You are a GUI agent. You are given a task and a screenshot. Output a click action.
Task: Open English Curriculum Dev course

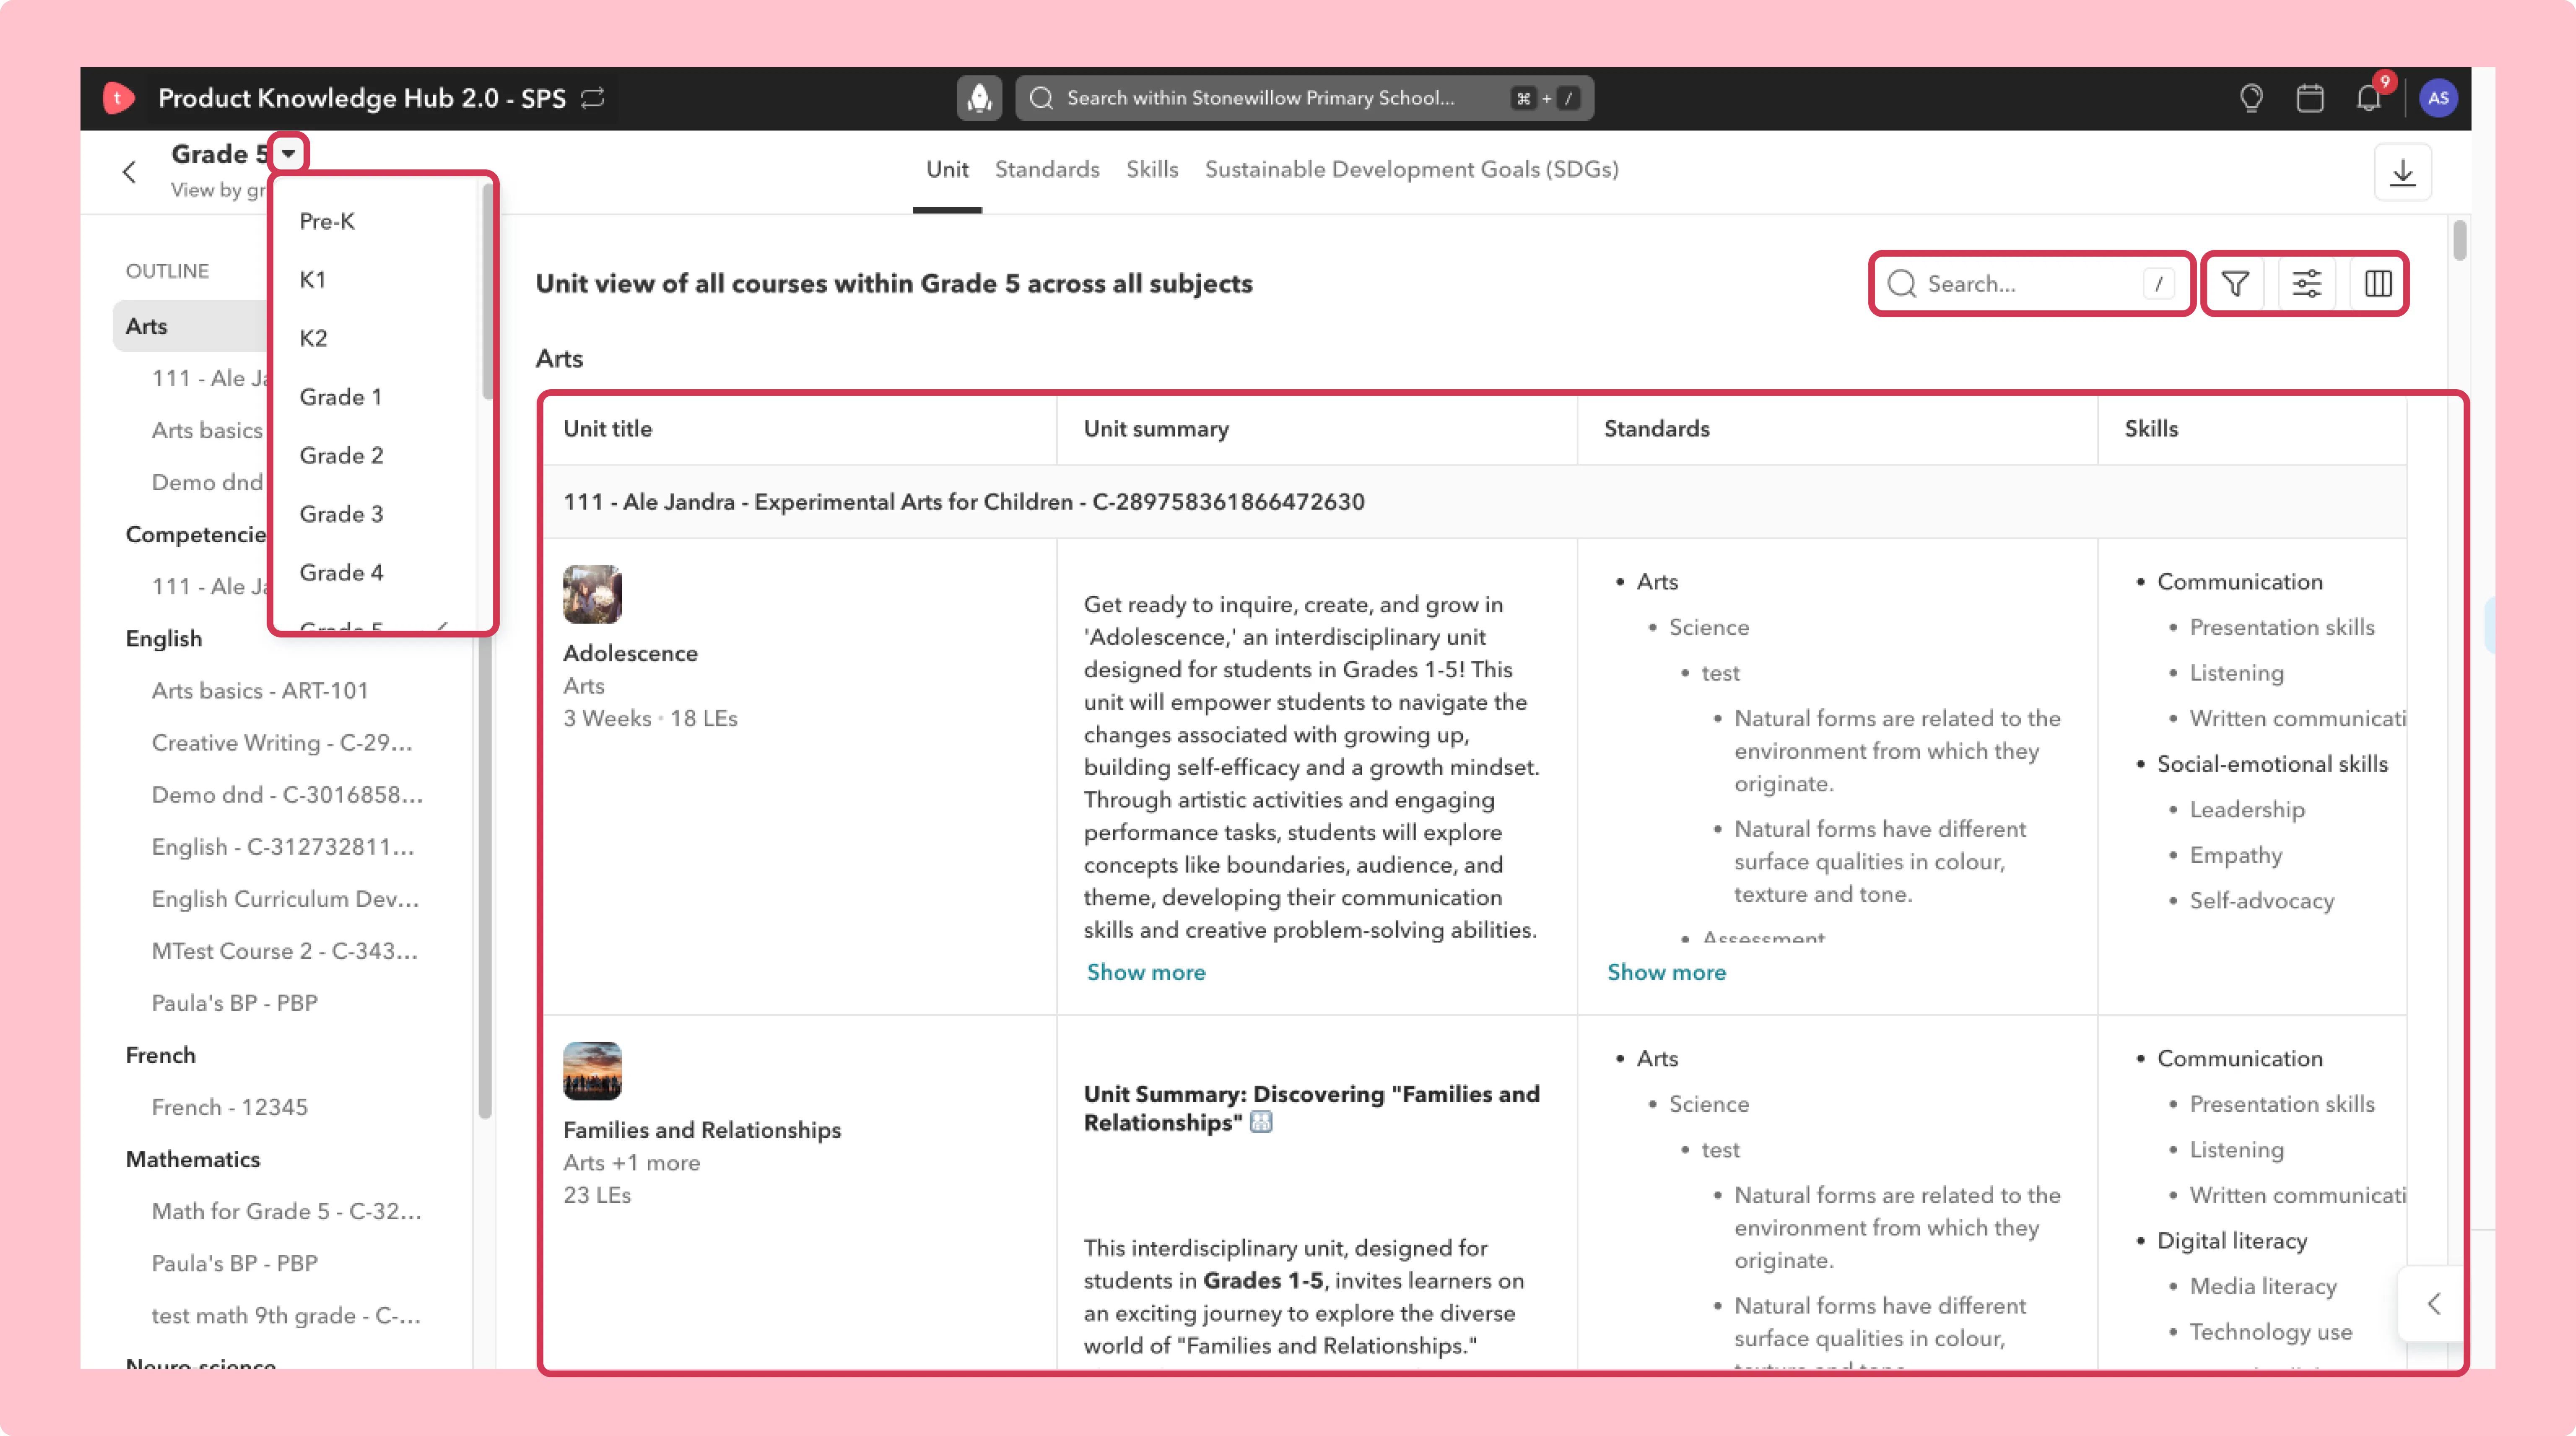[x=285, y=899]
